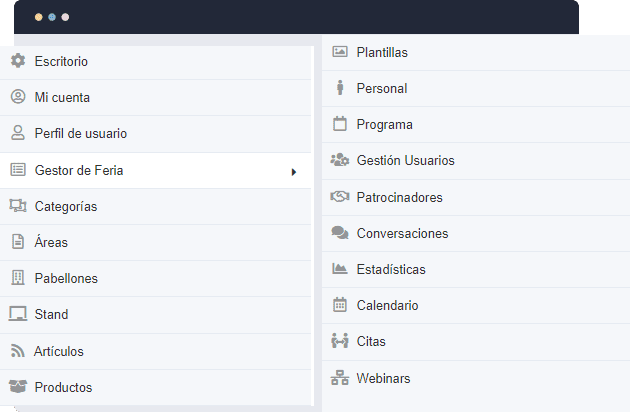This screenshot has width=630, height=412.
Task: Open the Conversaciones submenu link
Action: [402, 233]
